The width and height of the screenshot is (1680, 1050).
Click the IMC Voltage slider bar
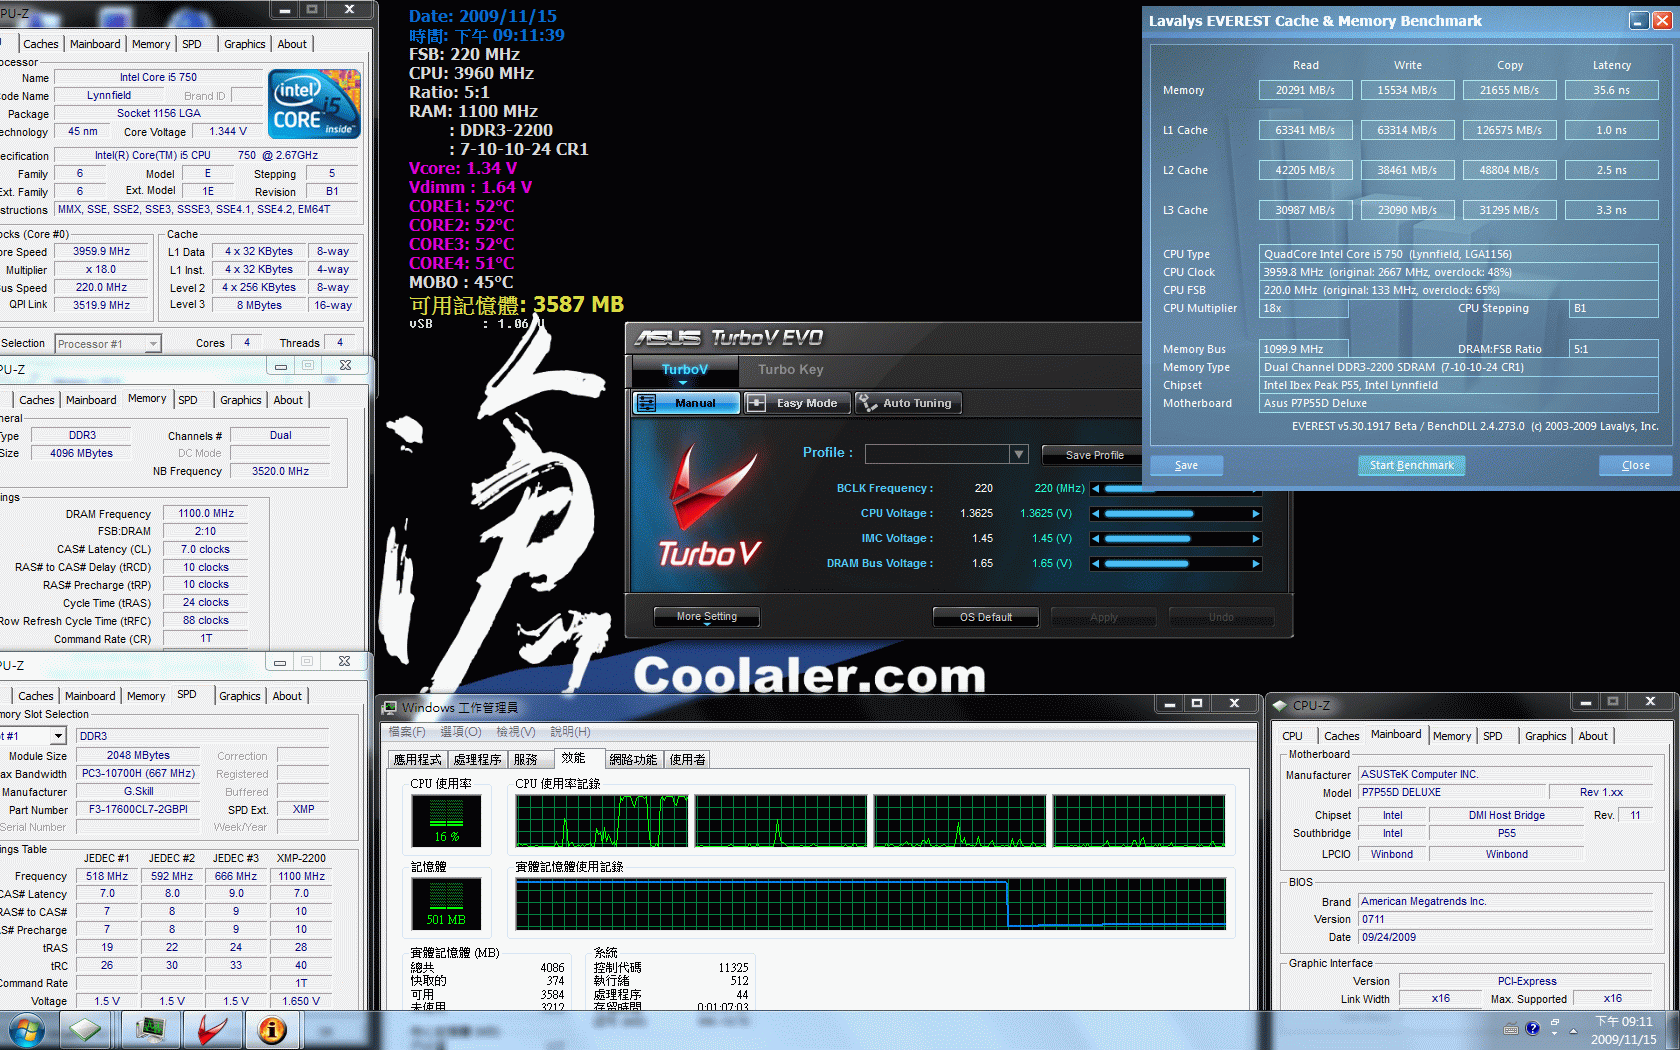coord(1176,539)
